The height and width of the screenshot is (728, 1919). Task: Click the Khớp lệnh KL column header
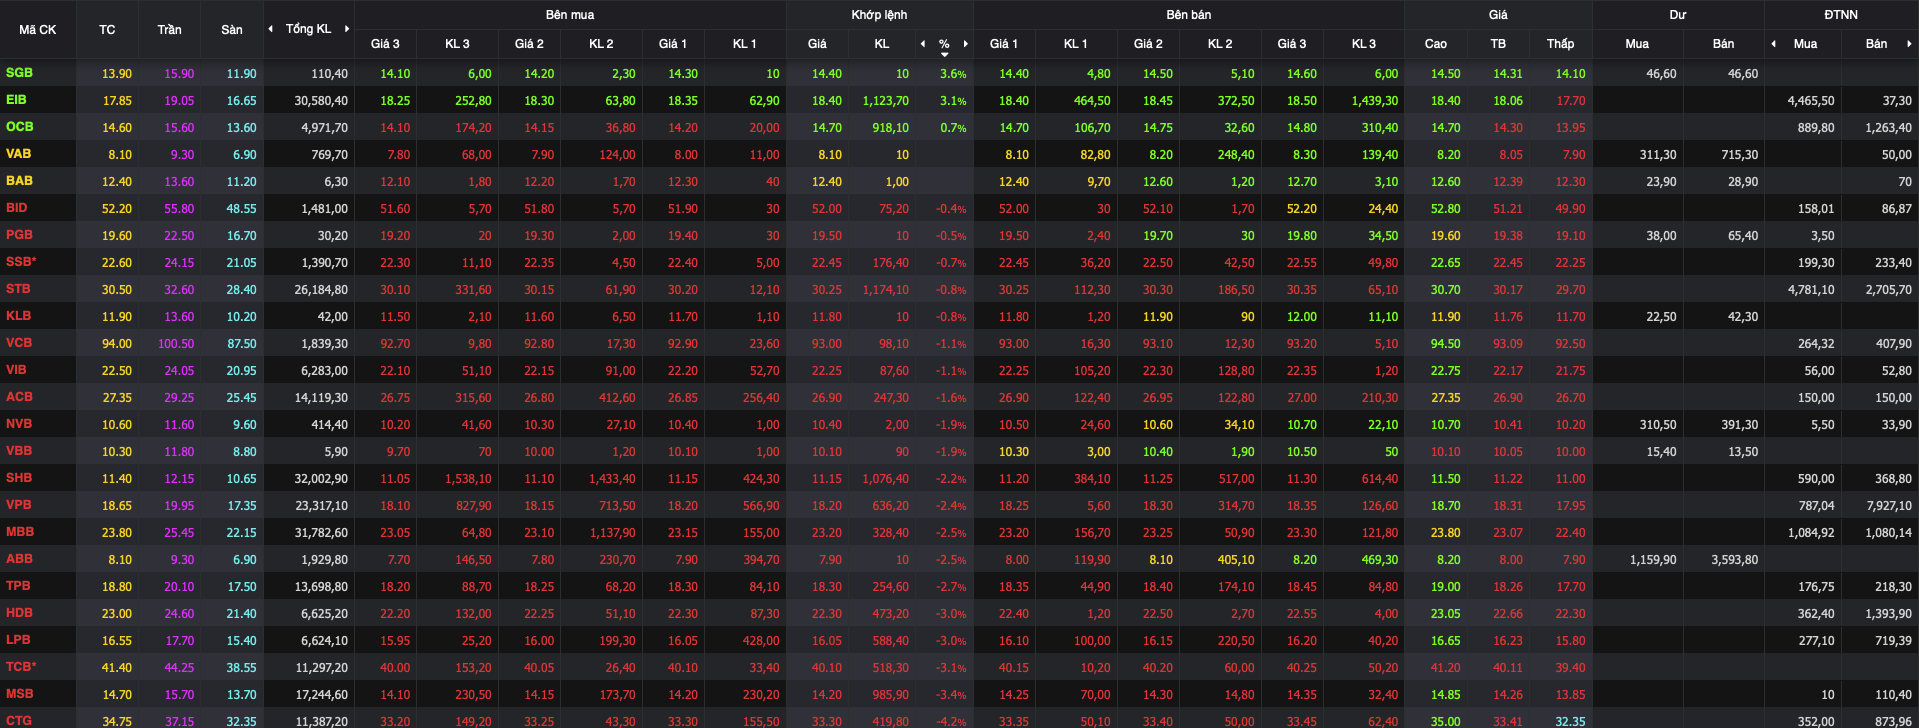(882, 44)
